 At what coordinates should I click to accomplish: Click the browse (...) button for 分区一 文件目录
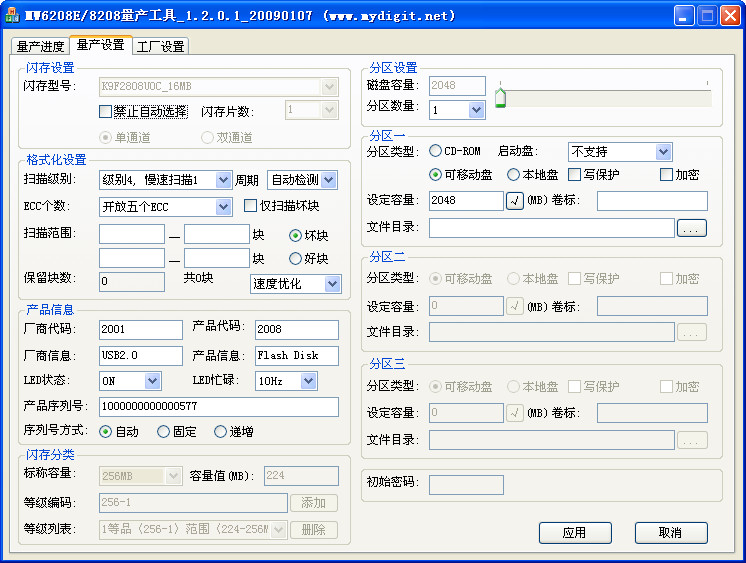(x=692, y=228)
